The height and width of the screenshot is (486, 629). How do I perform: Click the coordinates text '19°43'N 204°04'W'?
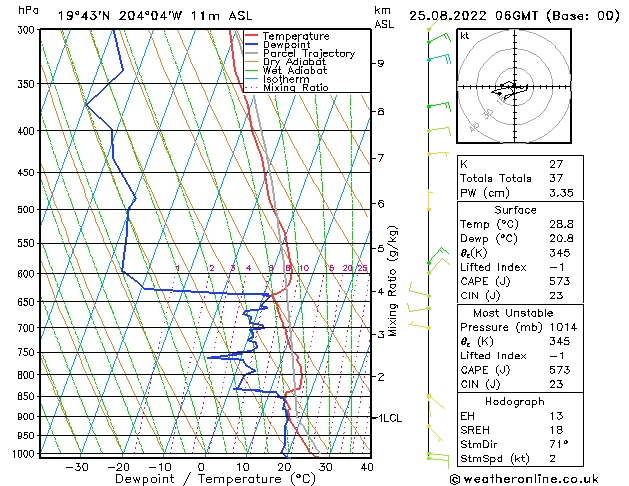[x=120, y=16]
